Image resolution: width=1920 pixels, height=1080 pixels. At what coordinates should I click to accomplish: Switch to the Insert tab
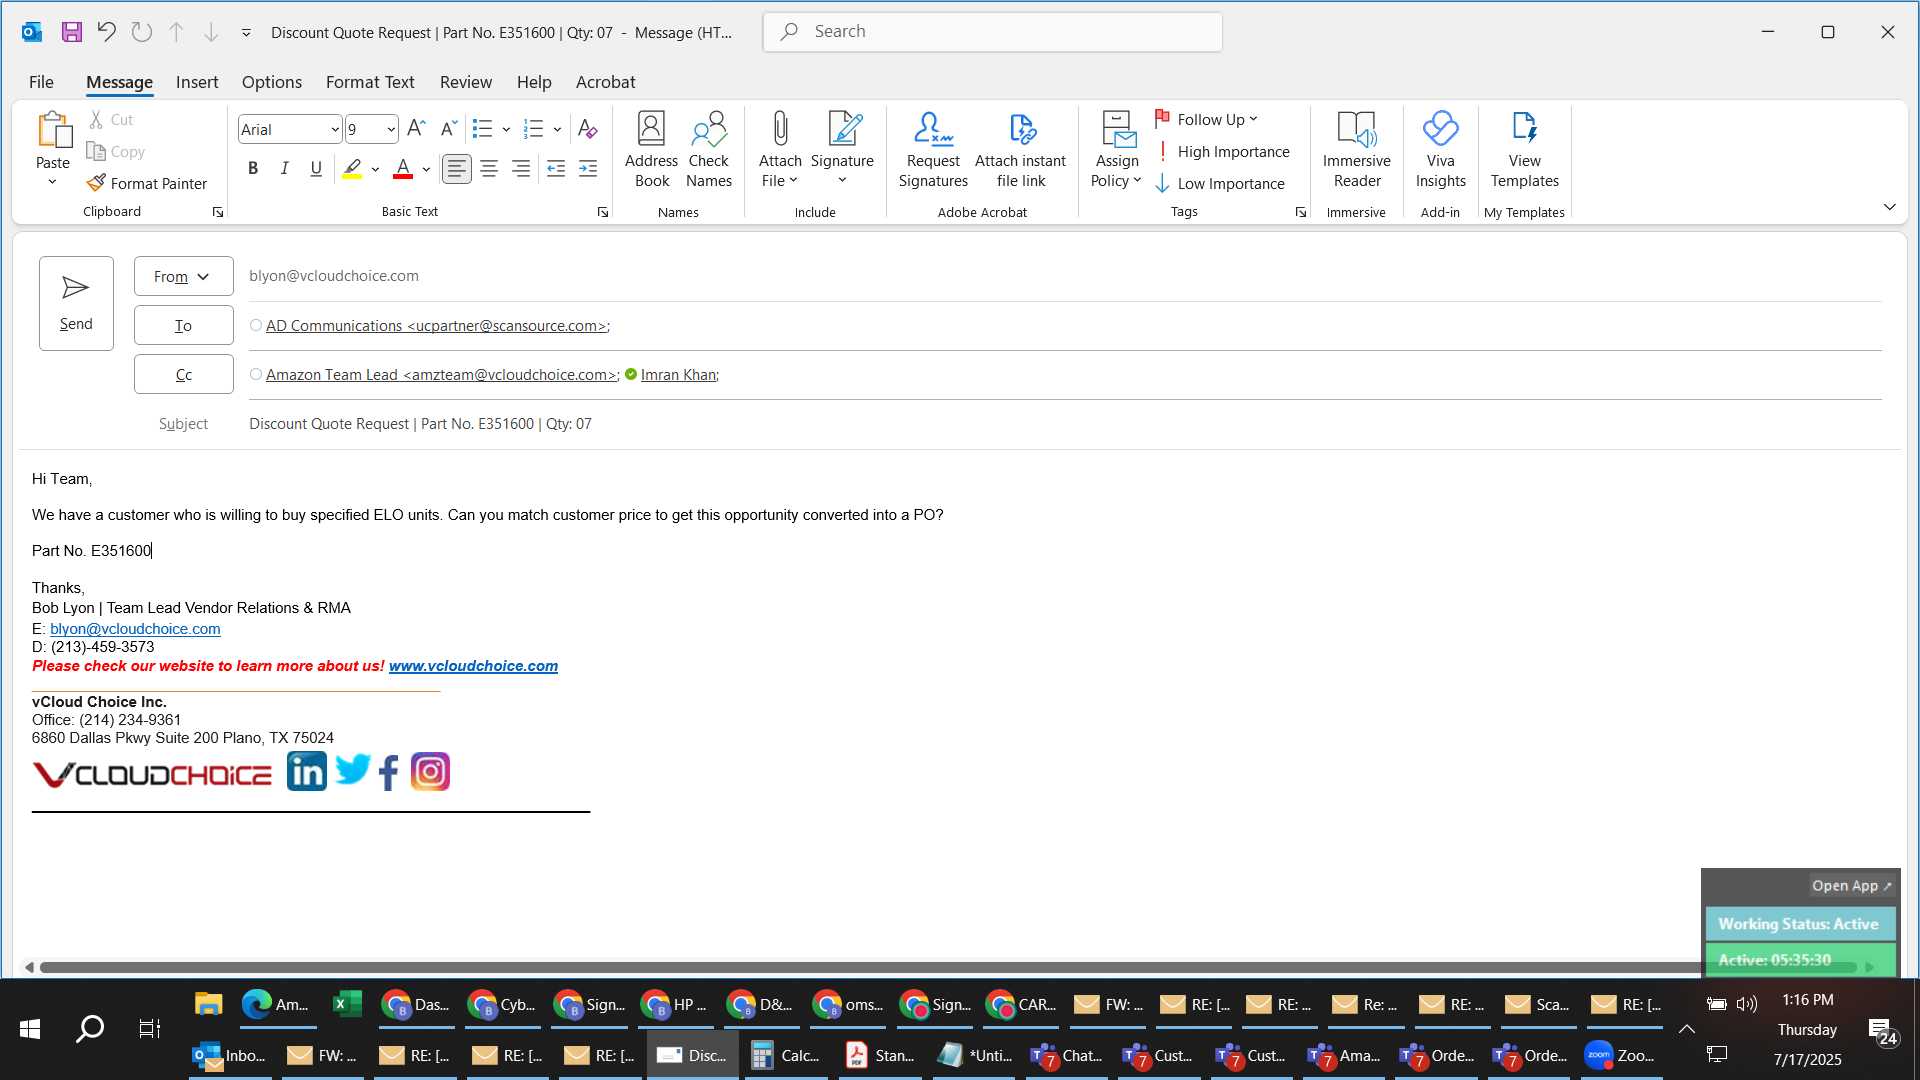pyautogui.click(x=197, y=82)
